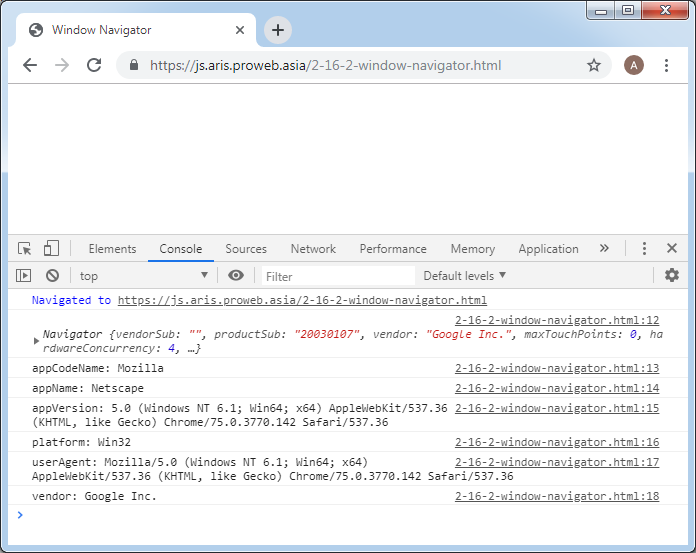Show the console sidebar
The height and width of the screenshot is (553, 696).
click(24, 276)
